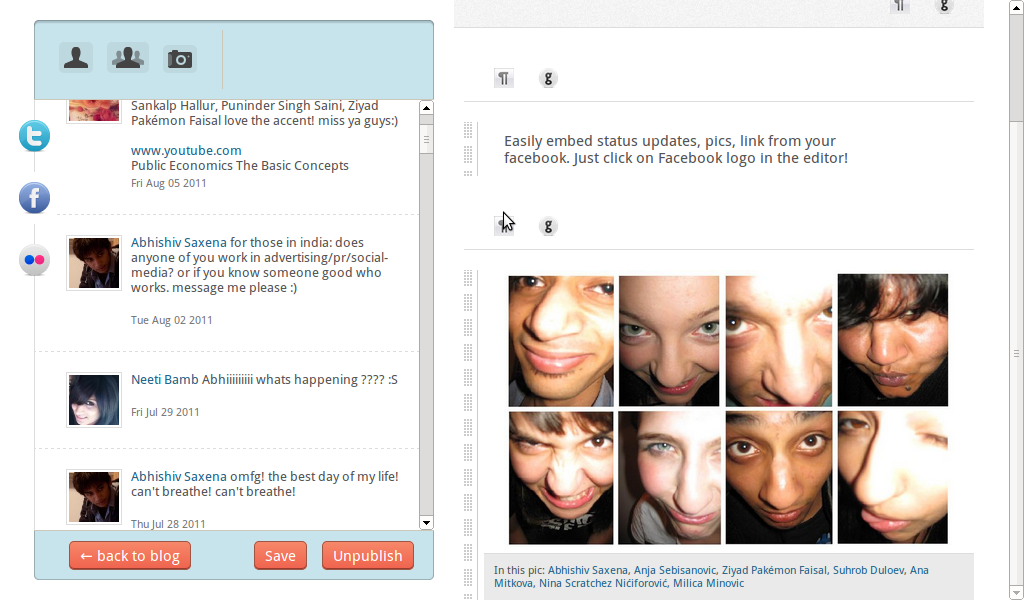Click 'Fri Jul 29 2011' date
Image resolution: width=1024 pixels, height=600 pixels.
click(165, 413)
